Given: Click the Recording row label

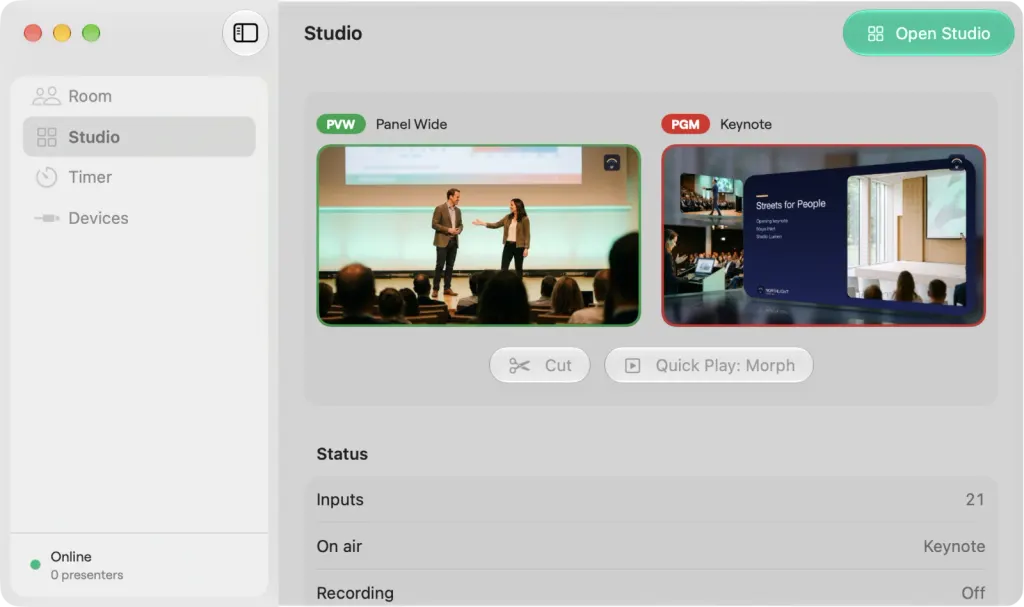Looking at the screenshot, I should (355, 593).
